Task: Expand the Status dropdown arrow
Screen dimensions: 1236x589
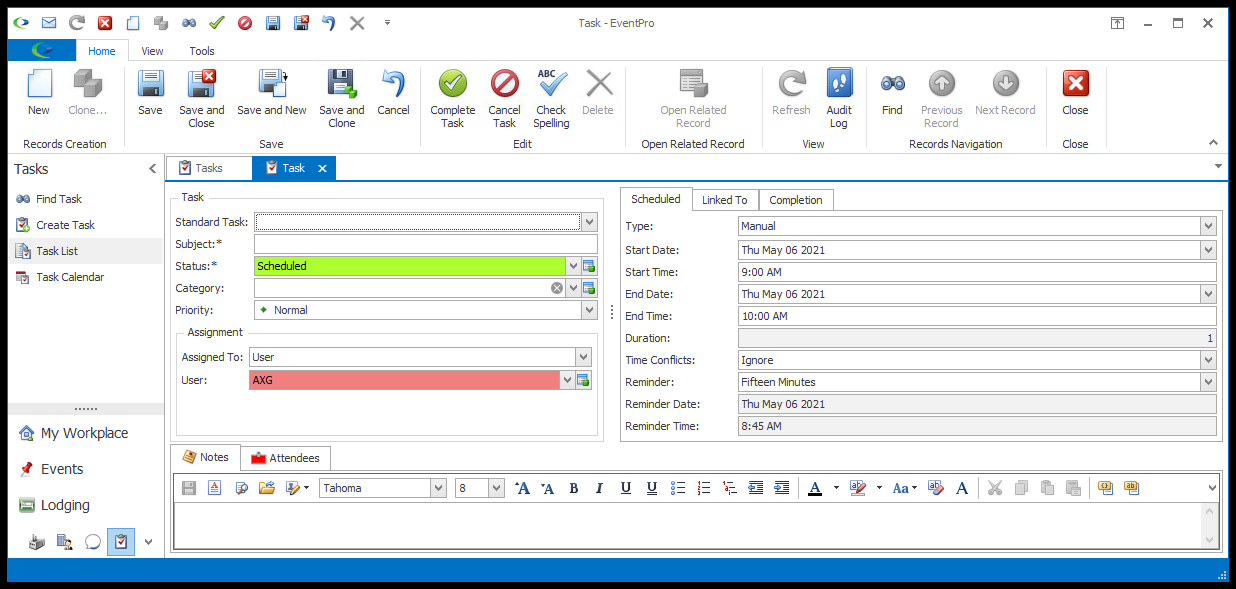Action: (574, 266)
